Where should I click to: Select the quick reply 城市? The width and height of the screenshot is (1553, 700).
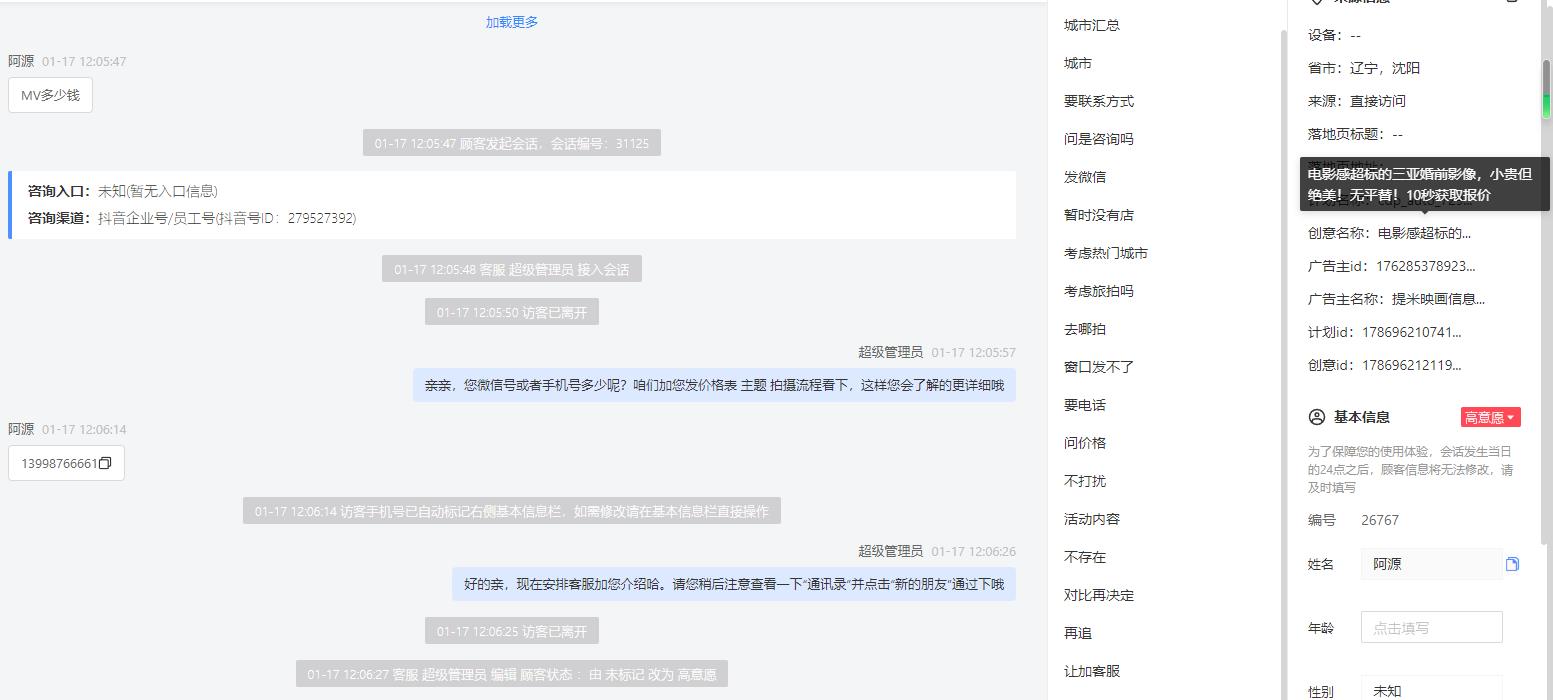[x=1078, y=63]
